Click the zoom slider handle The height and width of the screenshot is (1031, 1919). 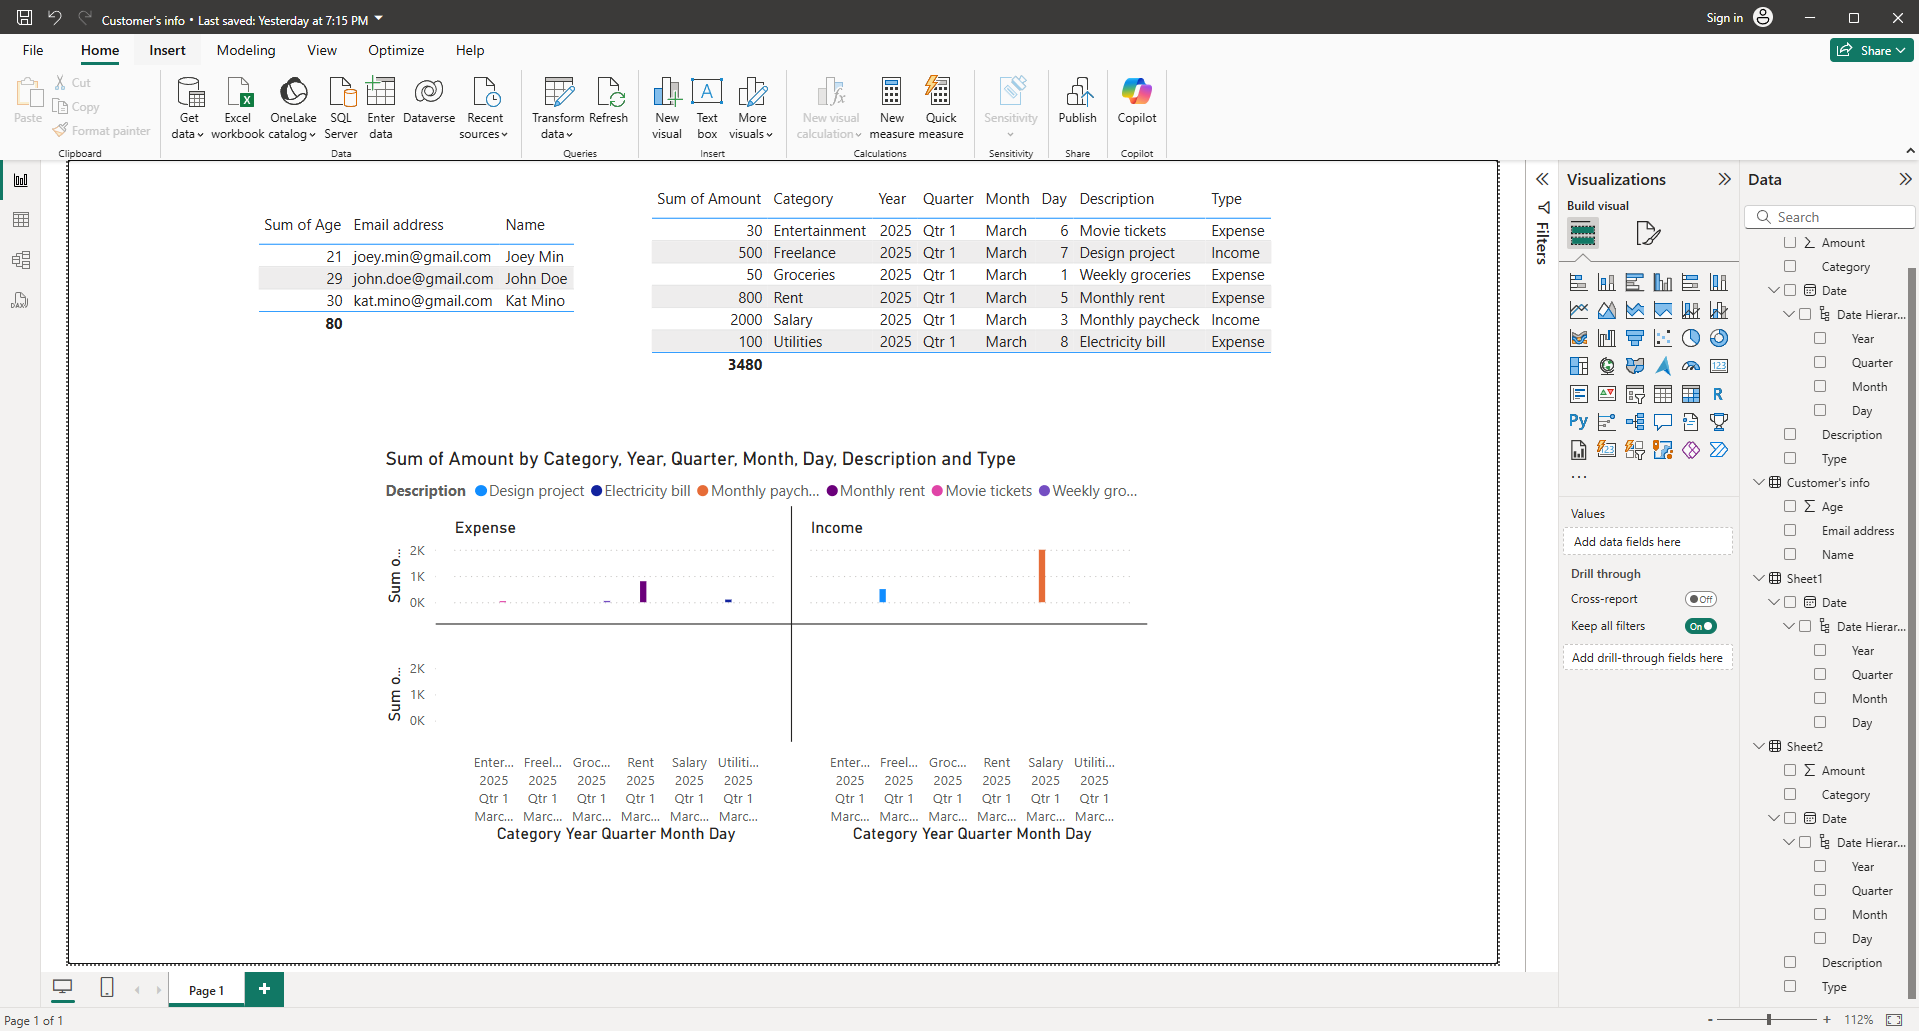(1769, 1020)
